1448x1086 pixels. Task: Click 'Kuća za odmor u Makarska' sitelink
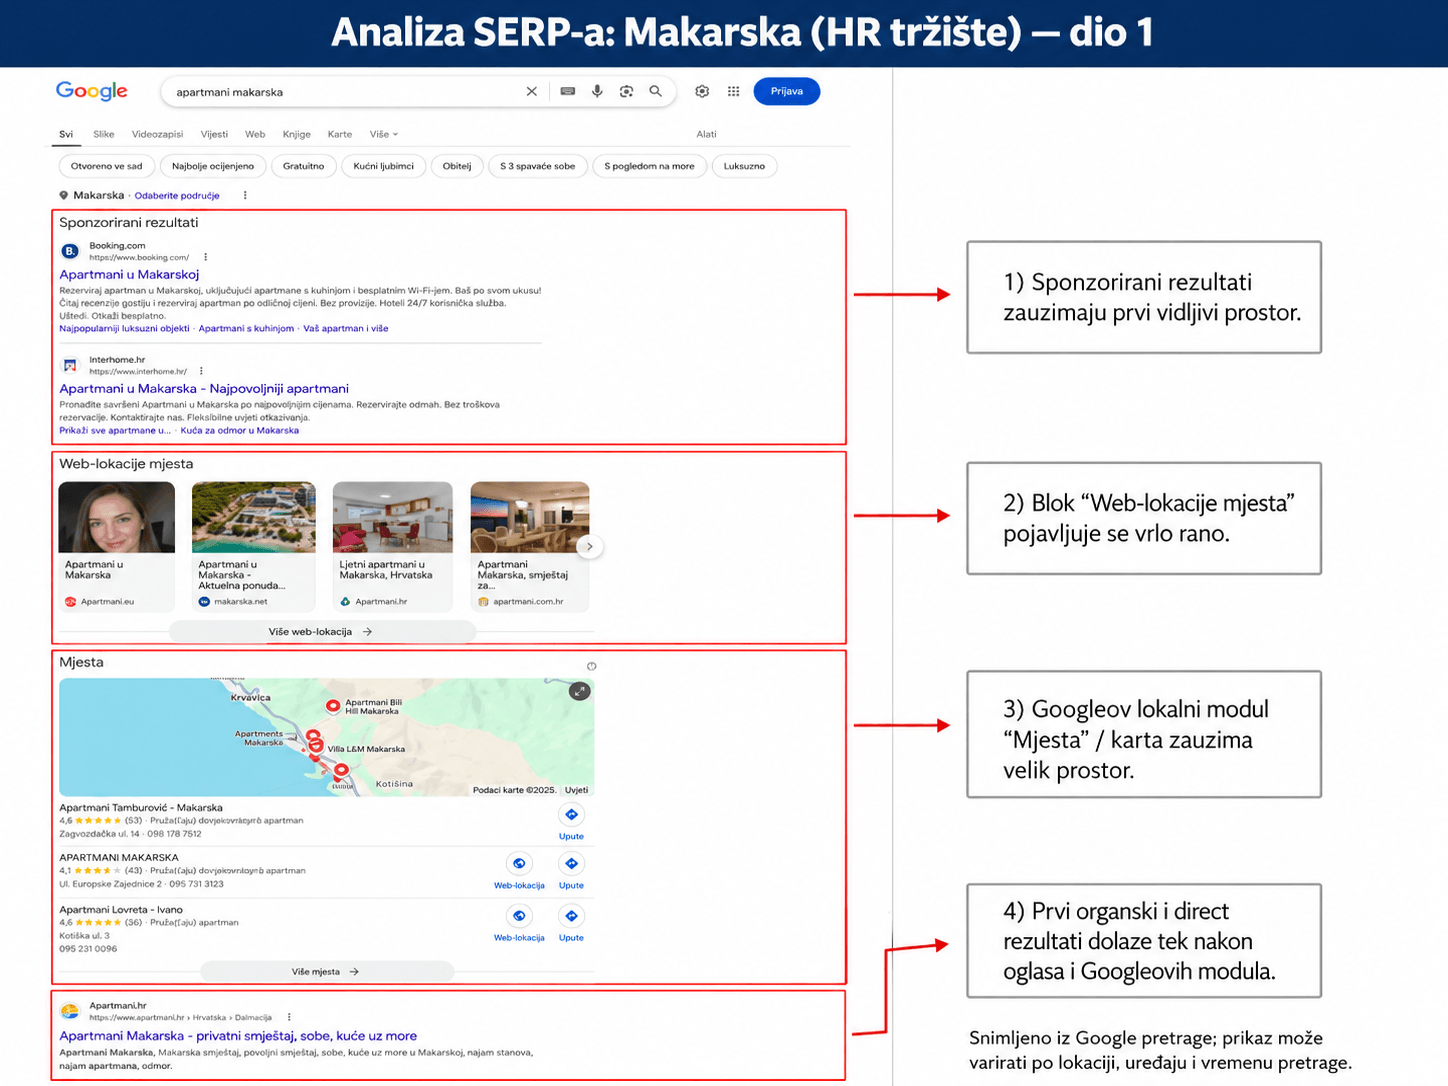[x=239, y=430]
